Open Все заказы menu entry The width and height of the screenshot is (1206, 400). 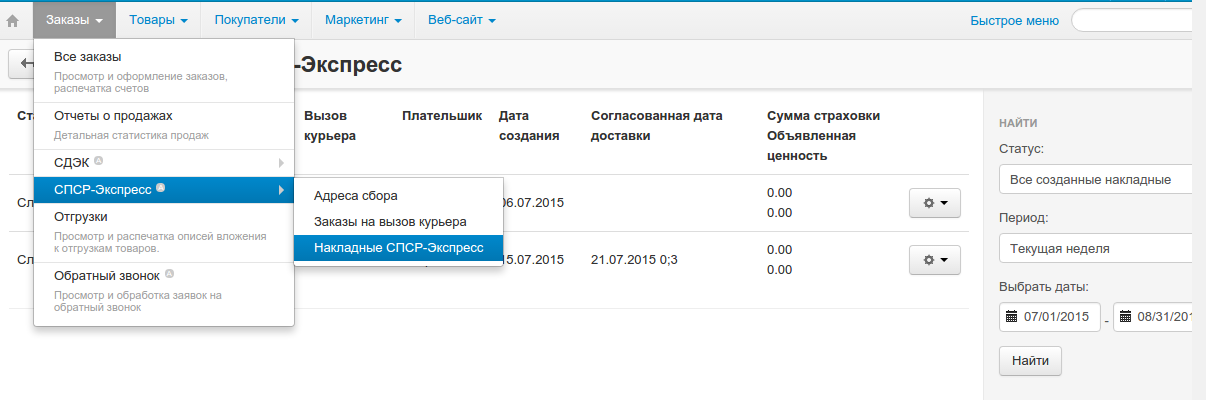[x=88, y=57]
